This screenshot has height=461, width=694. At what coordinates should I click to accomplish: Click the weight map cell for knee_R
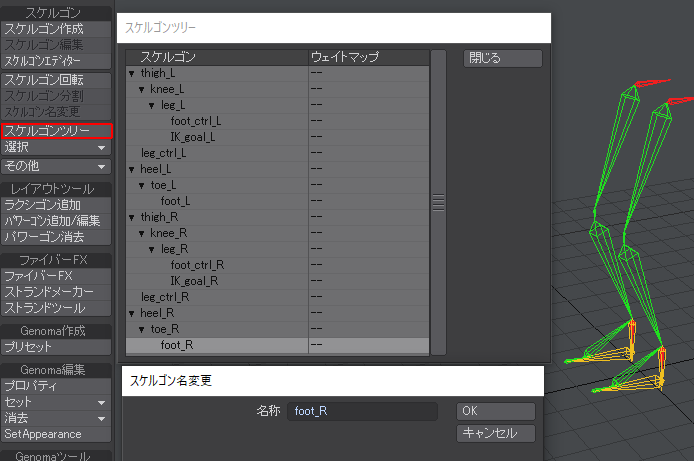(369, 233)
